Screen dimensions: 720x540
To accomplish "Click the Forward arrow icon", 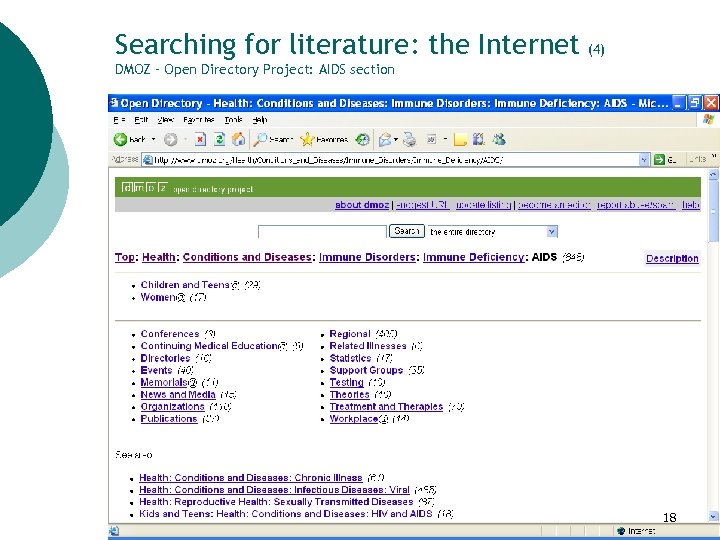I will 170,140.
